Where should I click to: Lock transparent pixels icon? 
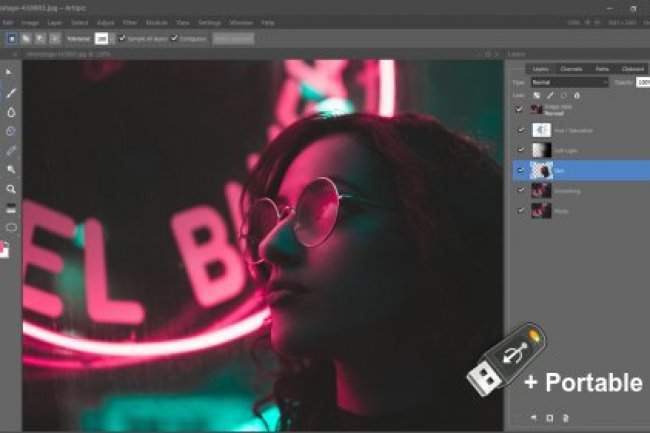pos(536,96)
